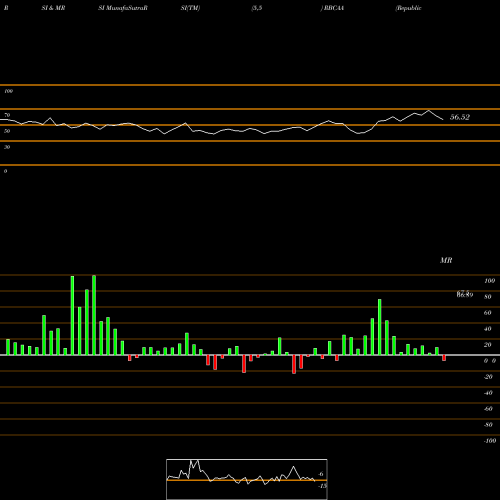
Task: Click the -80 label on MR axis
Action: coord(488,425)
